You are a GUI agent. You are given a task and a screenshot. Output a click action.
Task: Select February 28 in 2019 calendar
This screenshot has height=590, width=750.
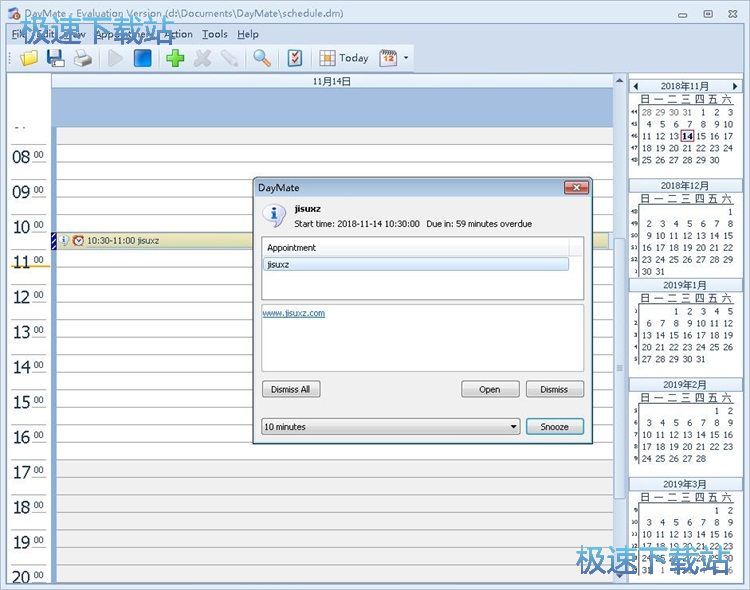(701, 458)
